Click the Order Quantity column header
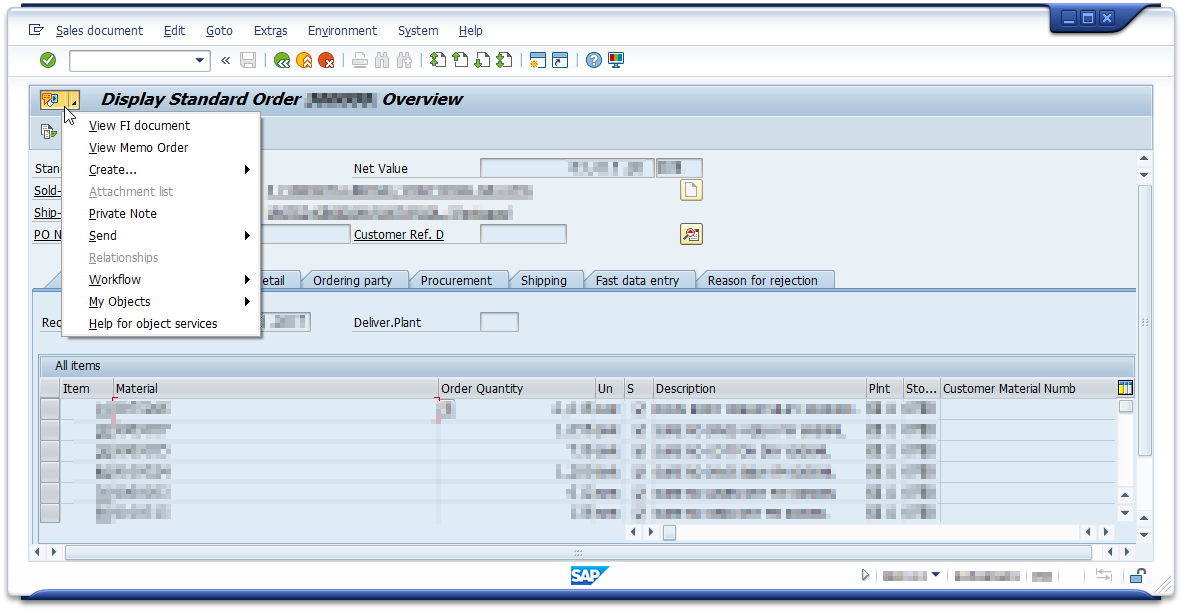The width and height of the screenshot is (1182, 614). pos(516,389)
